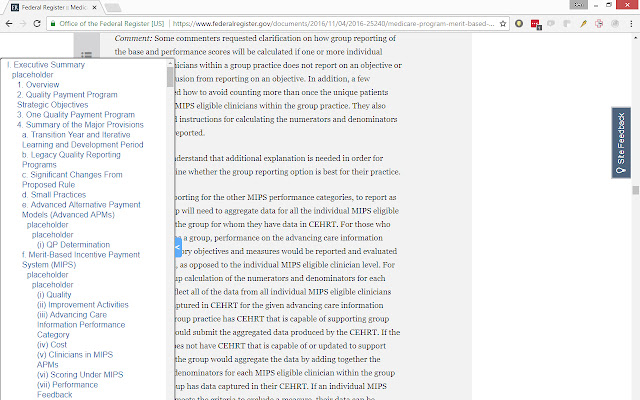The image size is (640, 400).
Task: Click the orange pencil extension icon
Action: point(583,24)
